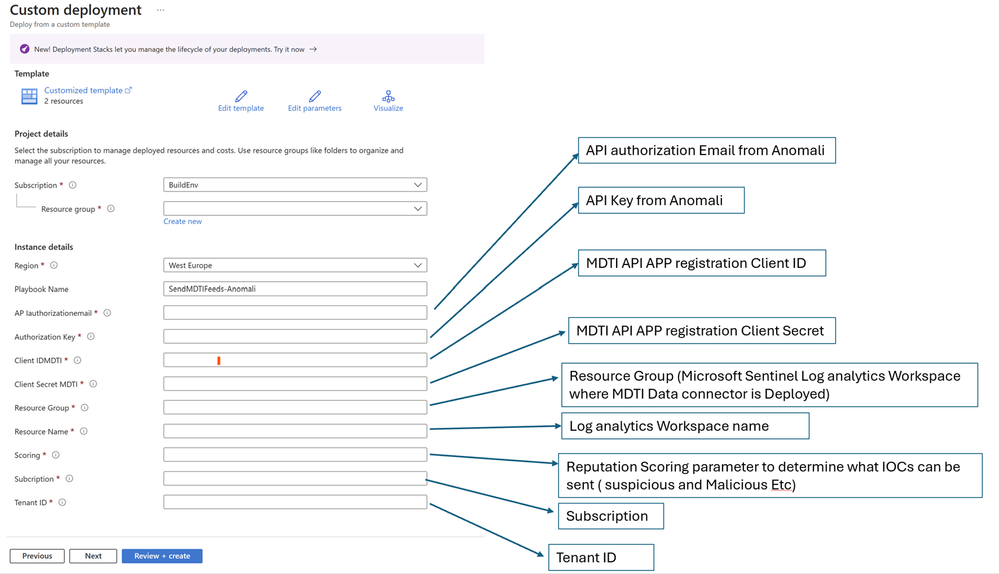Click the info icon beside AP Iauthorizationemail
The width and height of the screenshot is (999, 574).
click(107, 313)
